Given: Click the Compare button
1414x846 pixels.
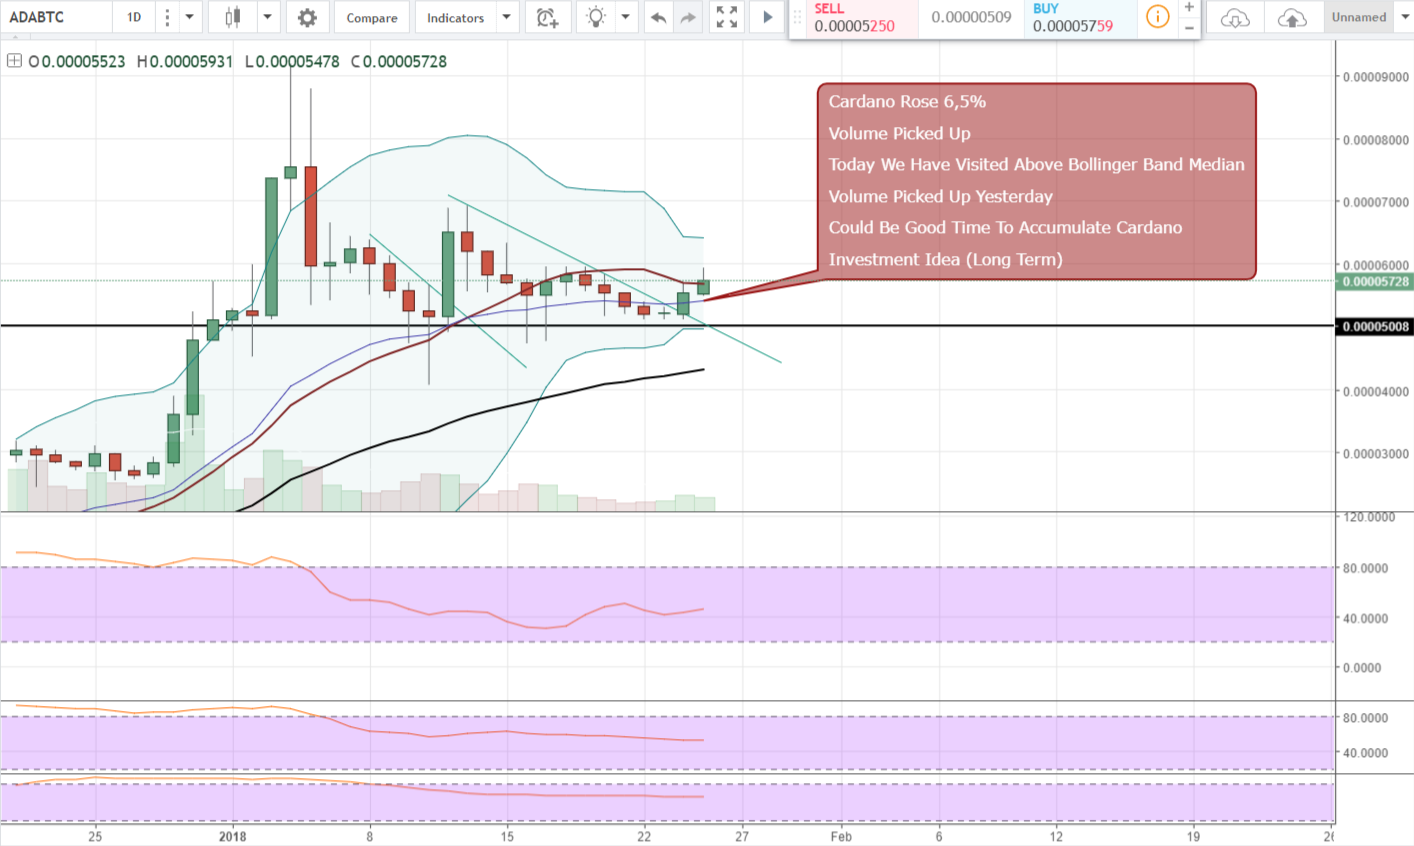Looking at the screenshot, I should (372, 17).
